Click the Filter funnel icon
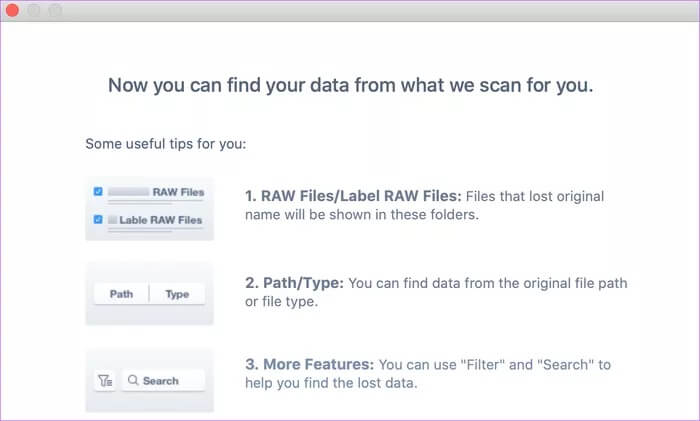The height and width of the screenshot is (421, 700). pyautogui.click(x=105, y=380)
